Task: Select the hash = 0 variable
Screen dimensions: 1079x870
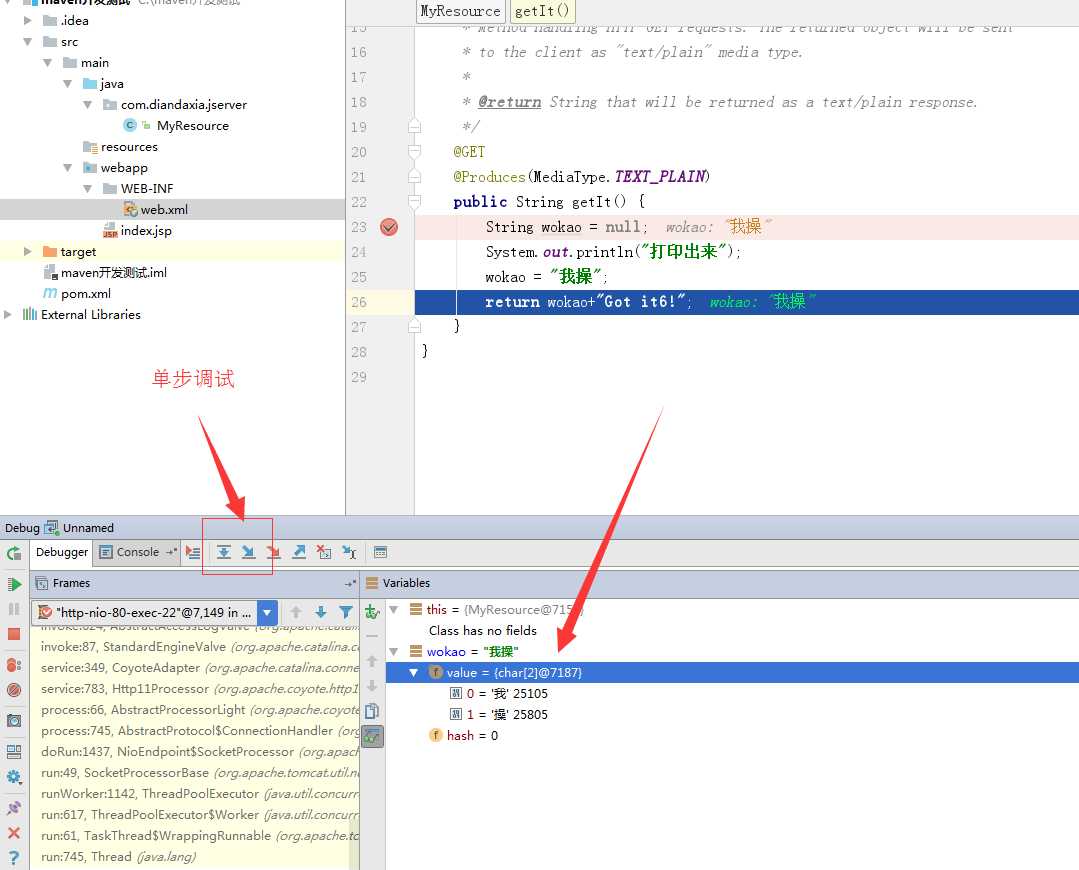Action: (472, 736)
